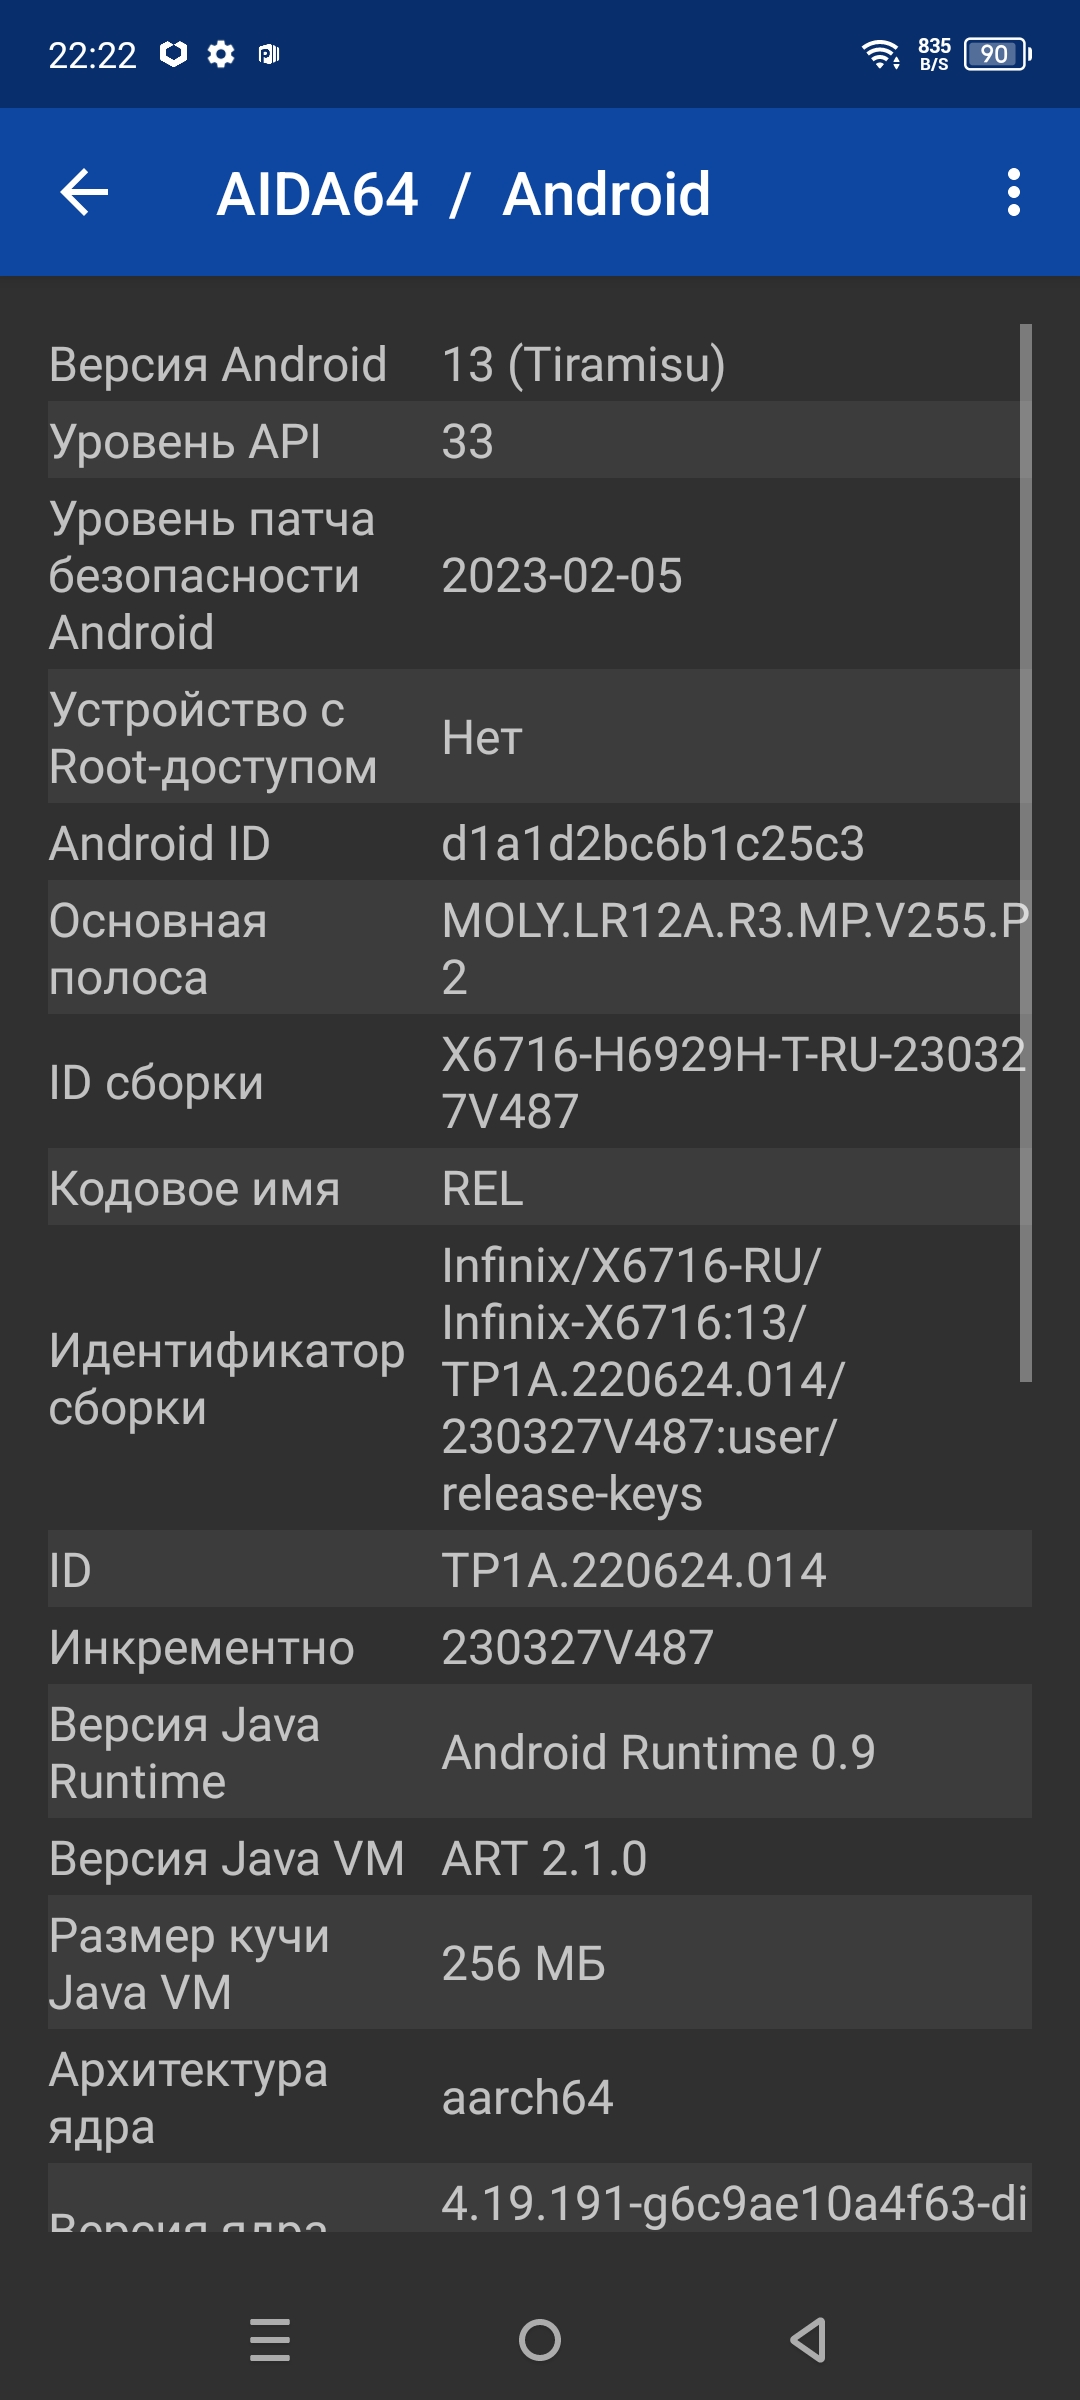The image size is (1080, 2400).
Task: Tap the Wi-Fi status icon
Action: [881, 54]
